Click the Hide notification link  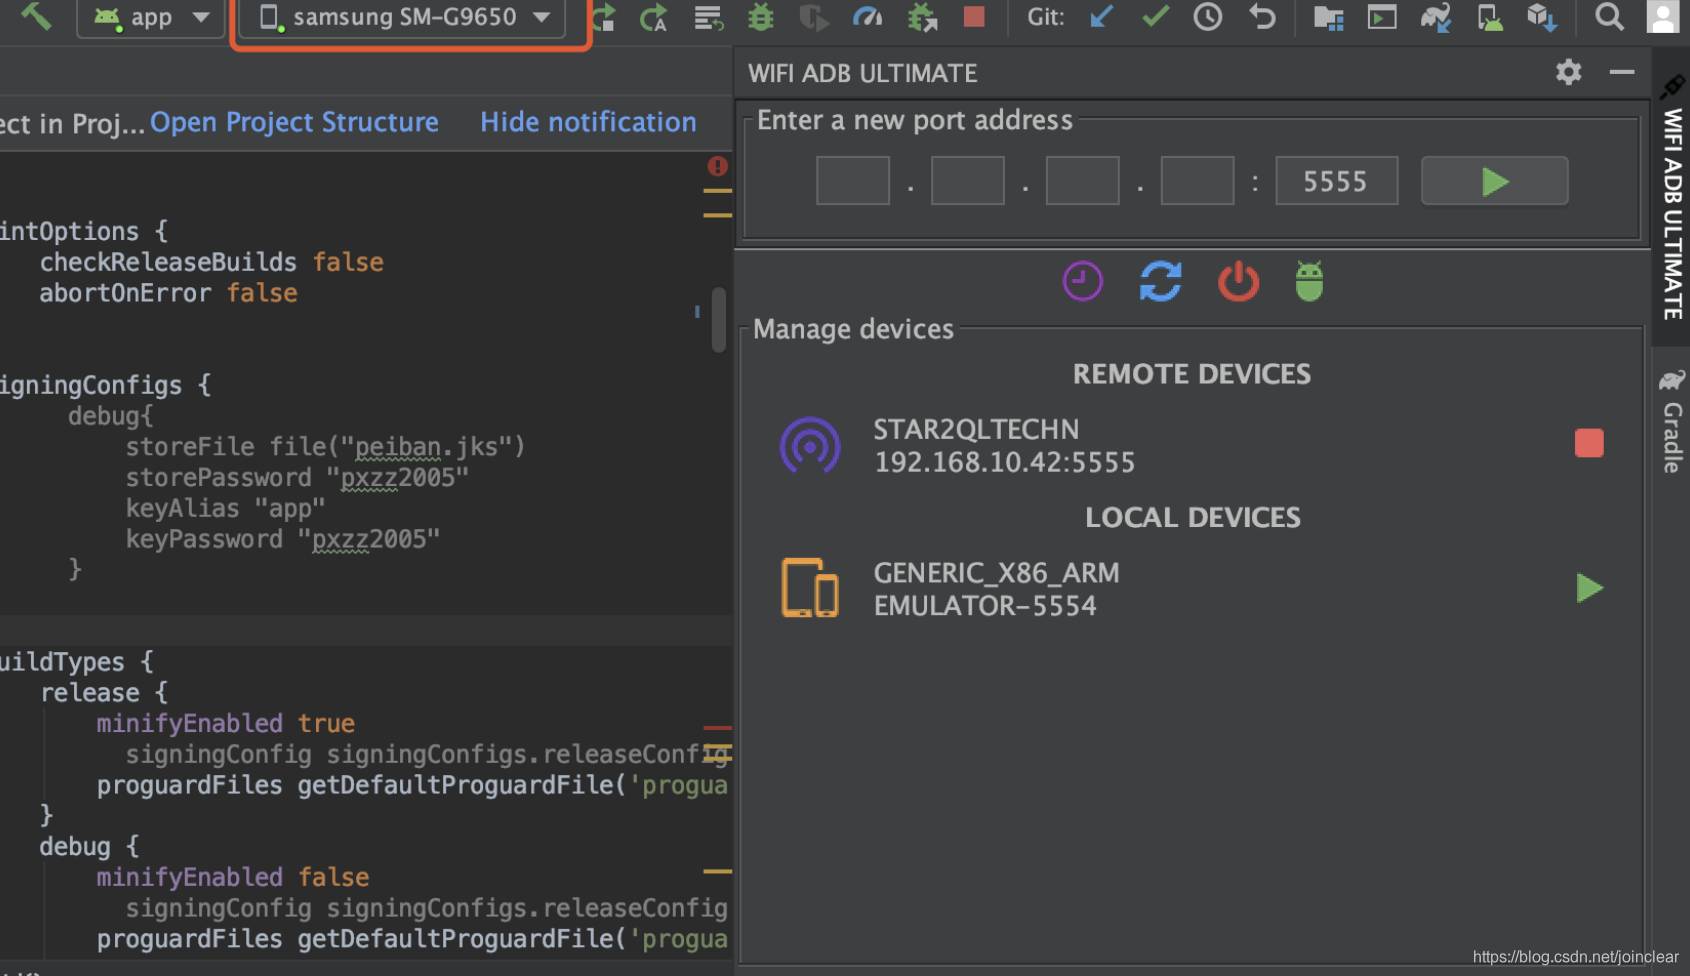[588, 122]
